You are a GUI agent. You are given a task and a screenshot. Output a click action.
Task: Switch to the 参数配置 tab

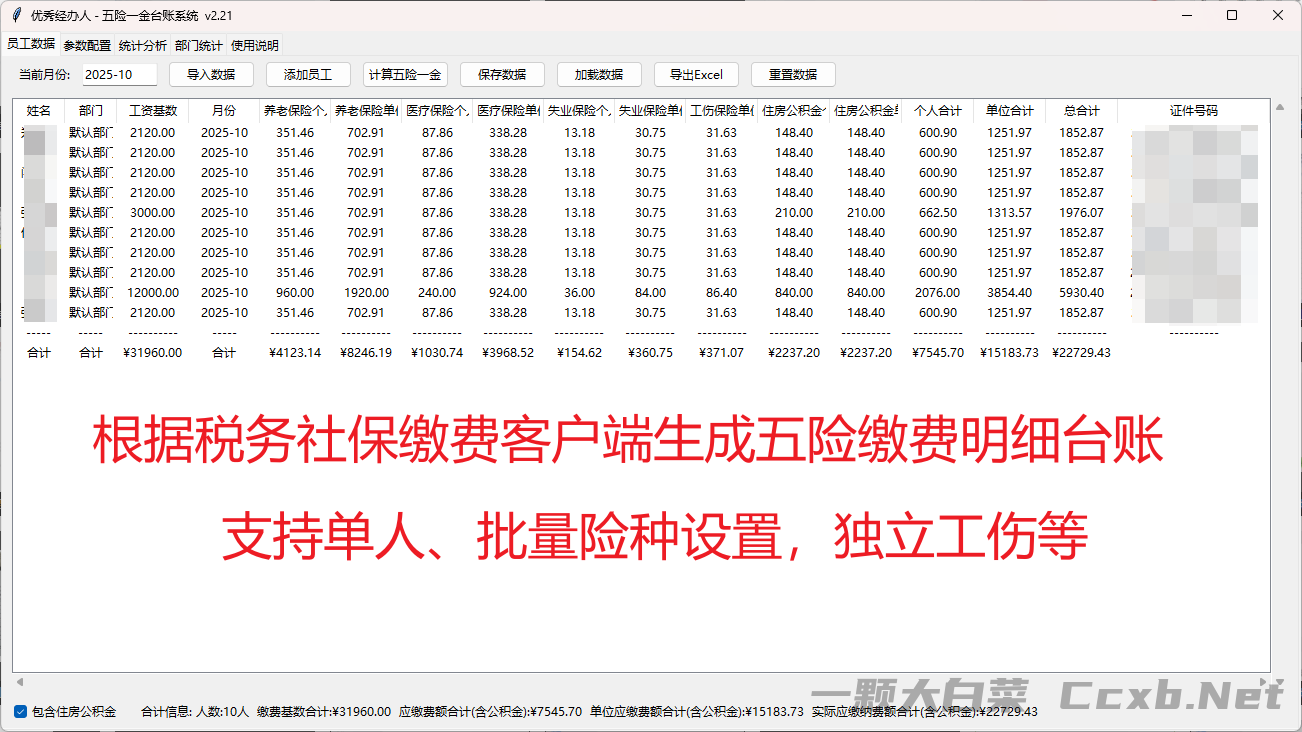[x=87, y=45]
